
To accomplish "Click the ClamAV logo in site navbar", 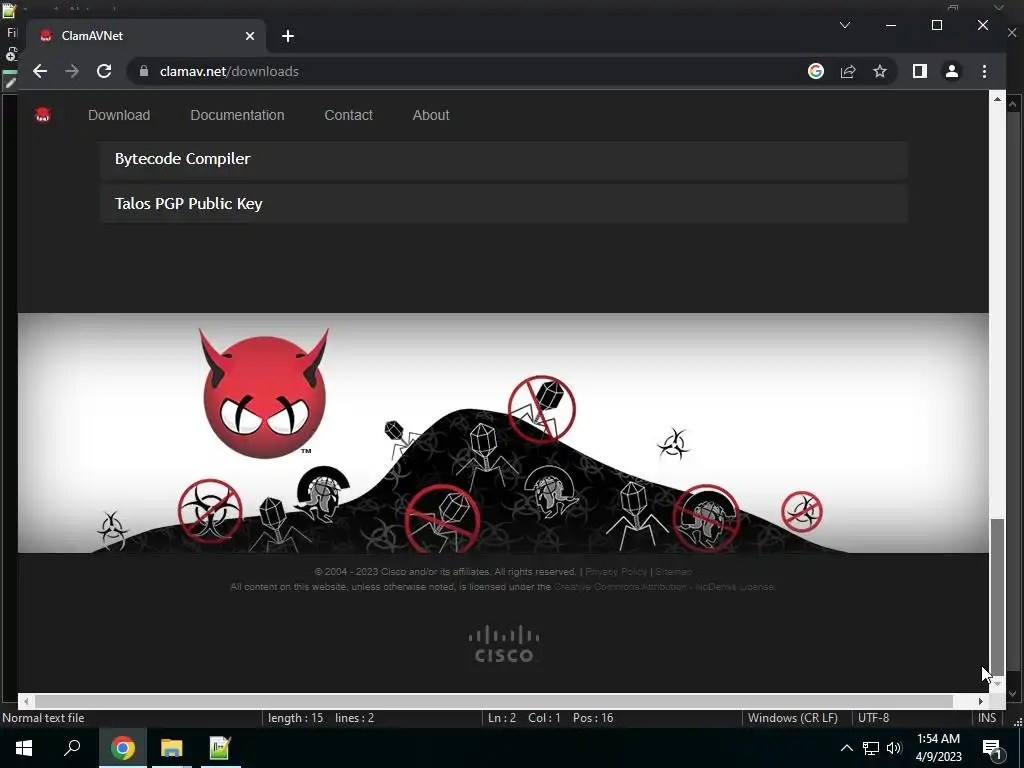I will 43,116.
